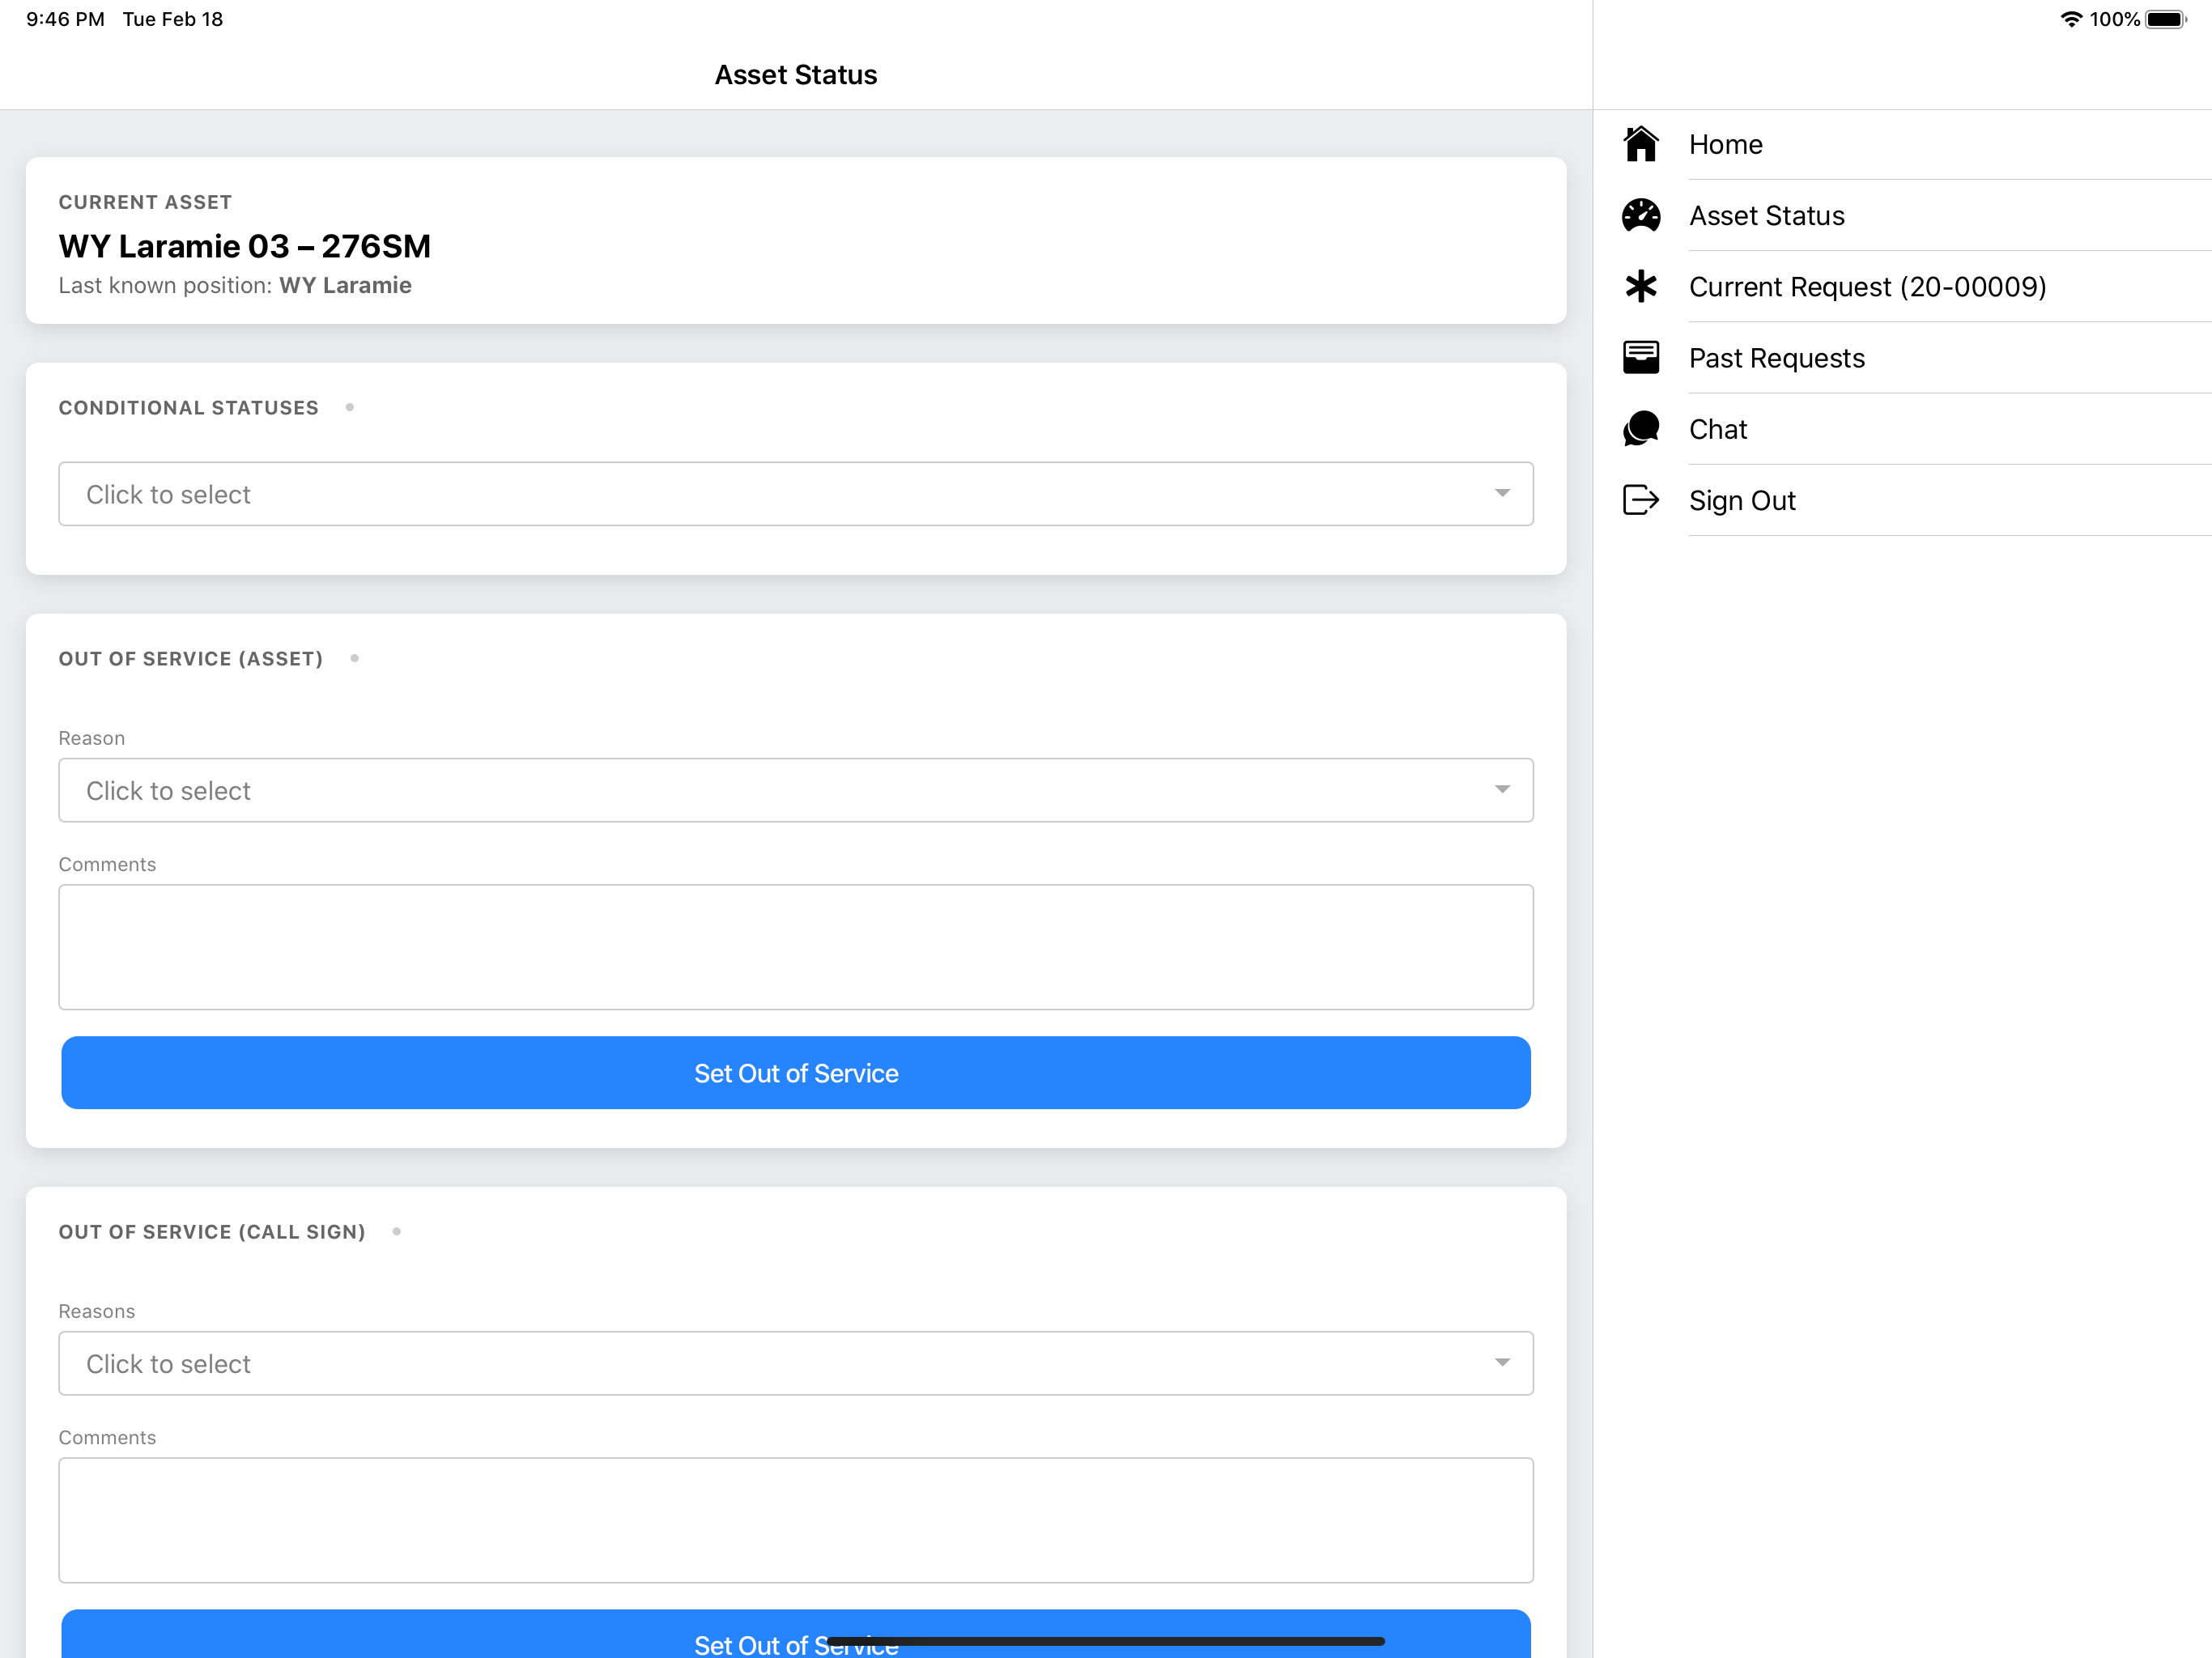This screenshot has width=2212, height=1658.
Task: Click Set Out of Service for call sign
Action: [795, 1634]
